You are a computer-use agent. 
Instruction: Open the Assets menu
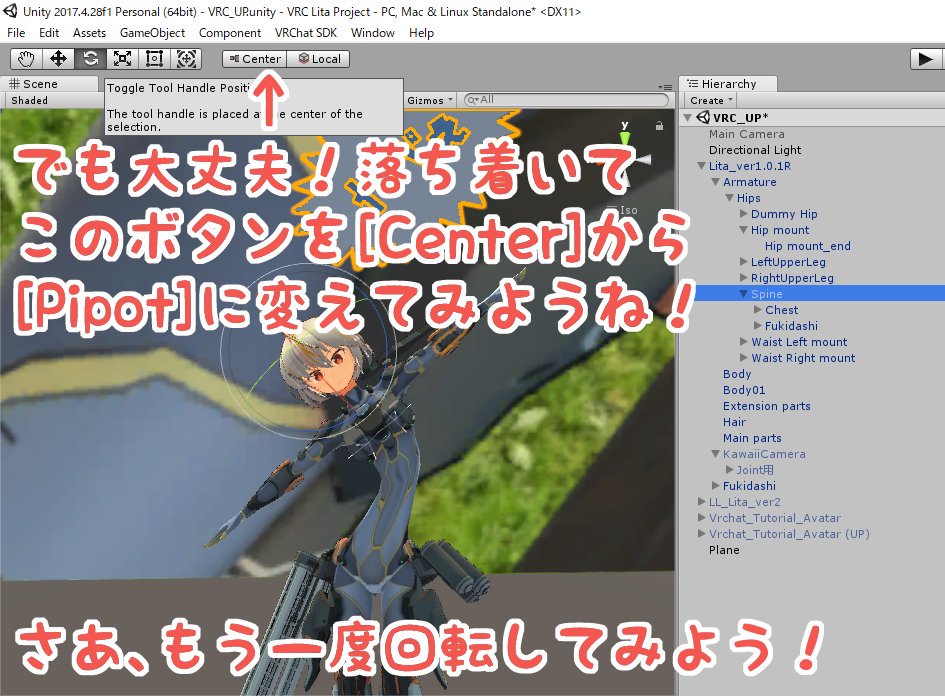(89, 33)
